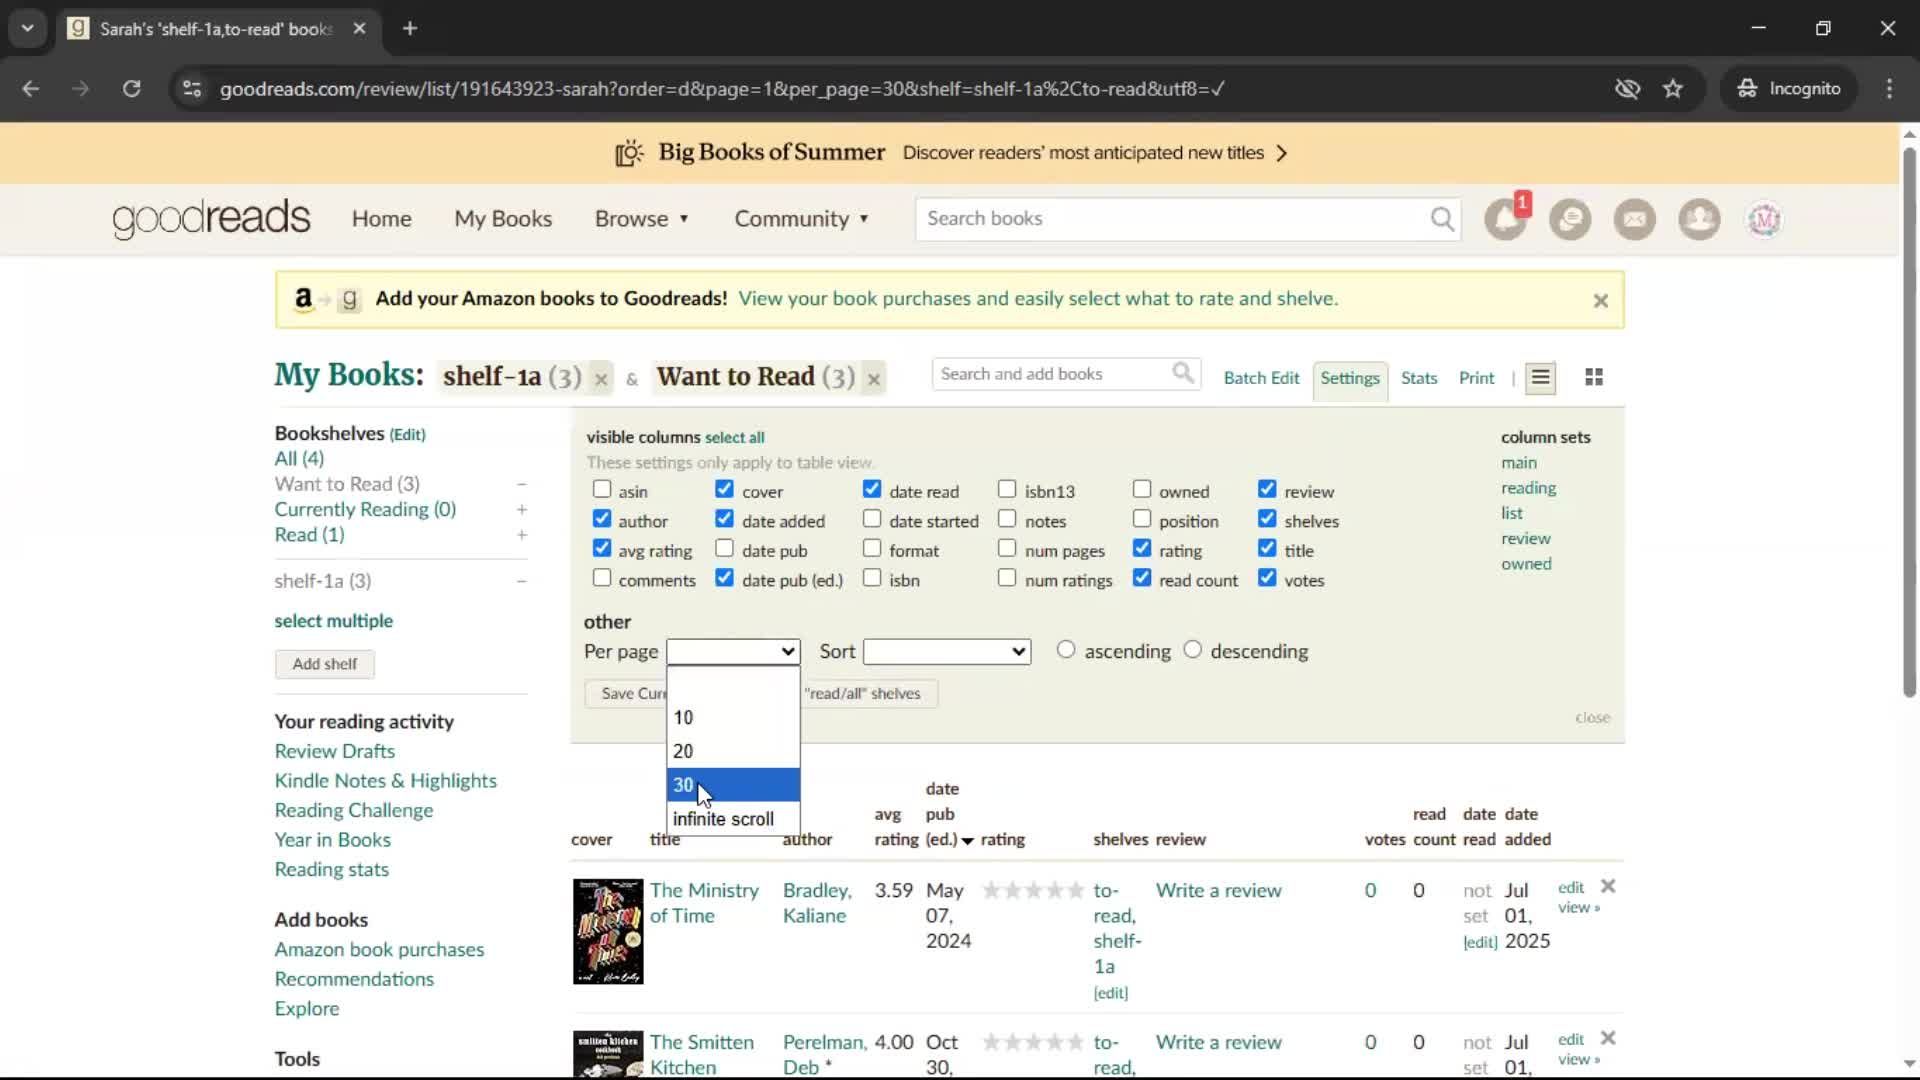Dismiss the Amazon books banner
Image resolution: width=1920 pixels, height=1080 pixels.
(x=1600, y=301)
